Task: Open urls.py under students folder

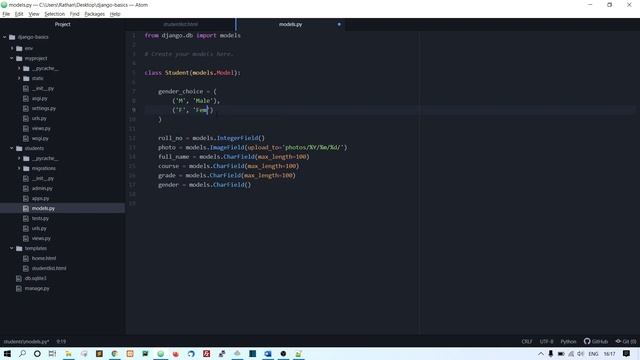Action: [39, 228]
